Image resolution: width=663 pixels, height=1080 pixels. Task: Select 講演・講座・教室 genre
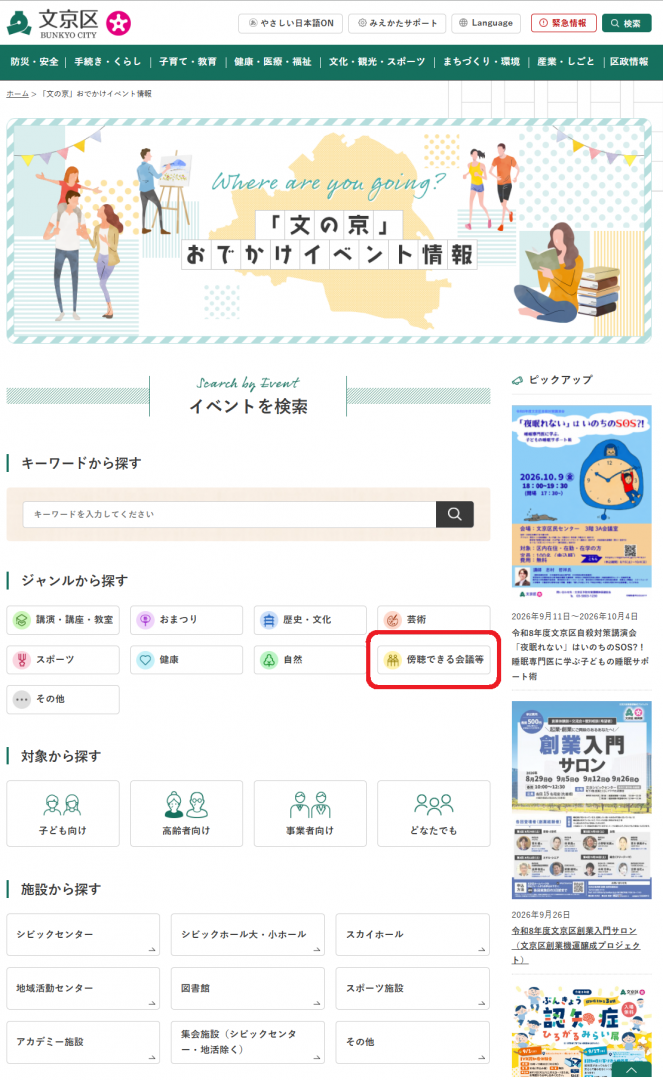click(63, 620)
